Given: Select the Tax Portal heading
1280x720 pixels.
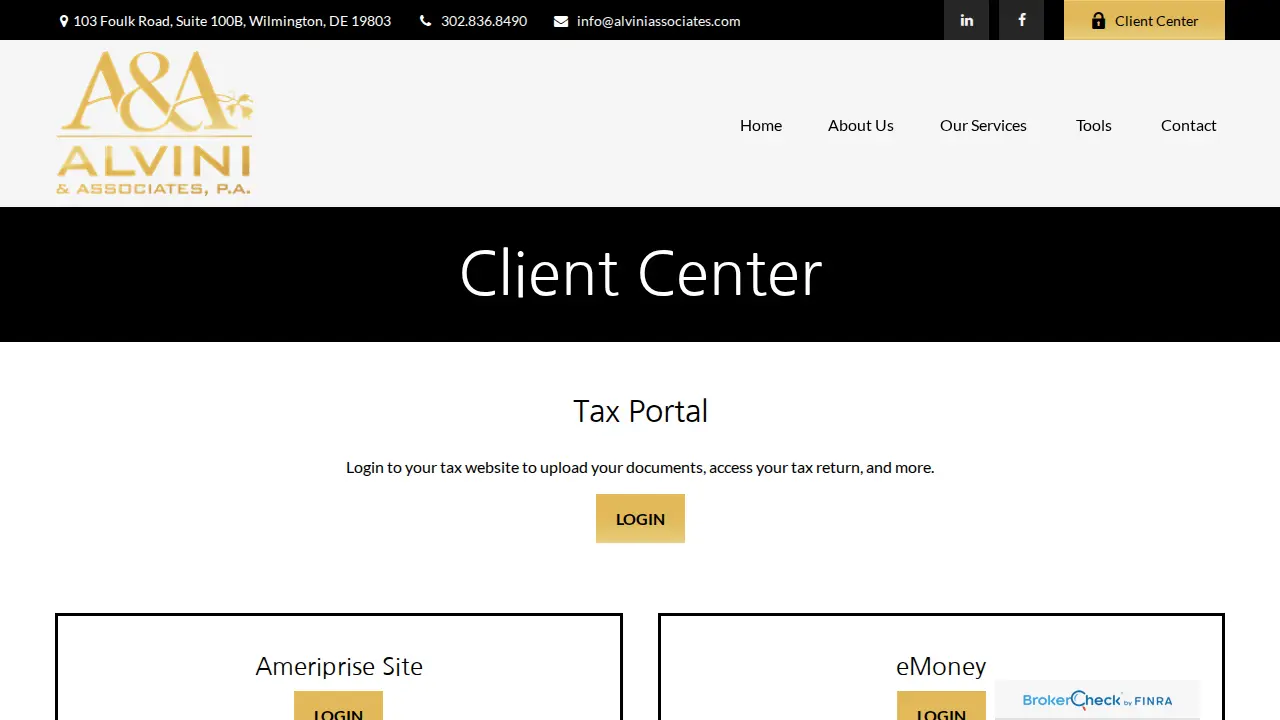Looking at the screenshot, I should click(x=640, y=411).
